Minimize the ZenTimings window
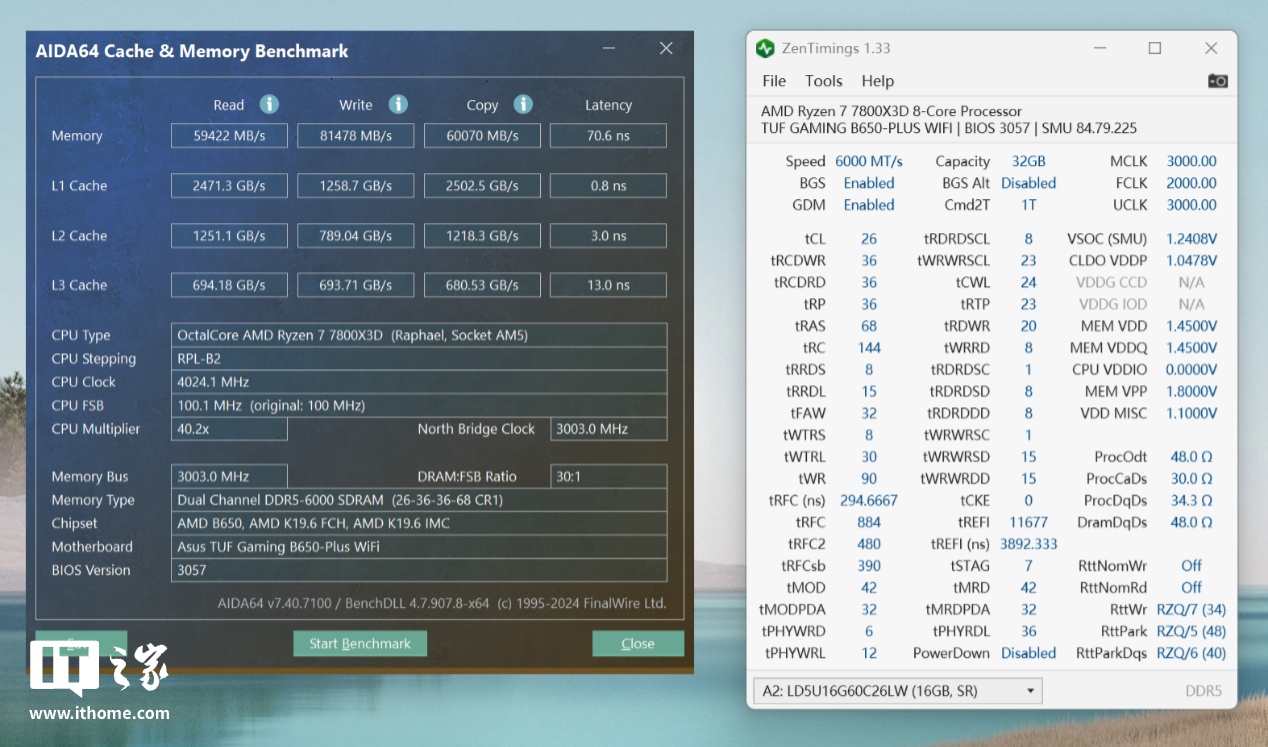 [x=1099, y=48]
